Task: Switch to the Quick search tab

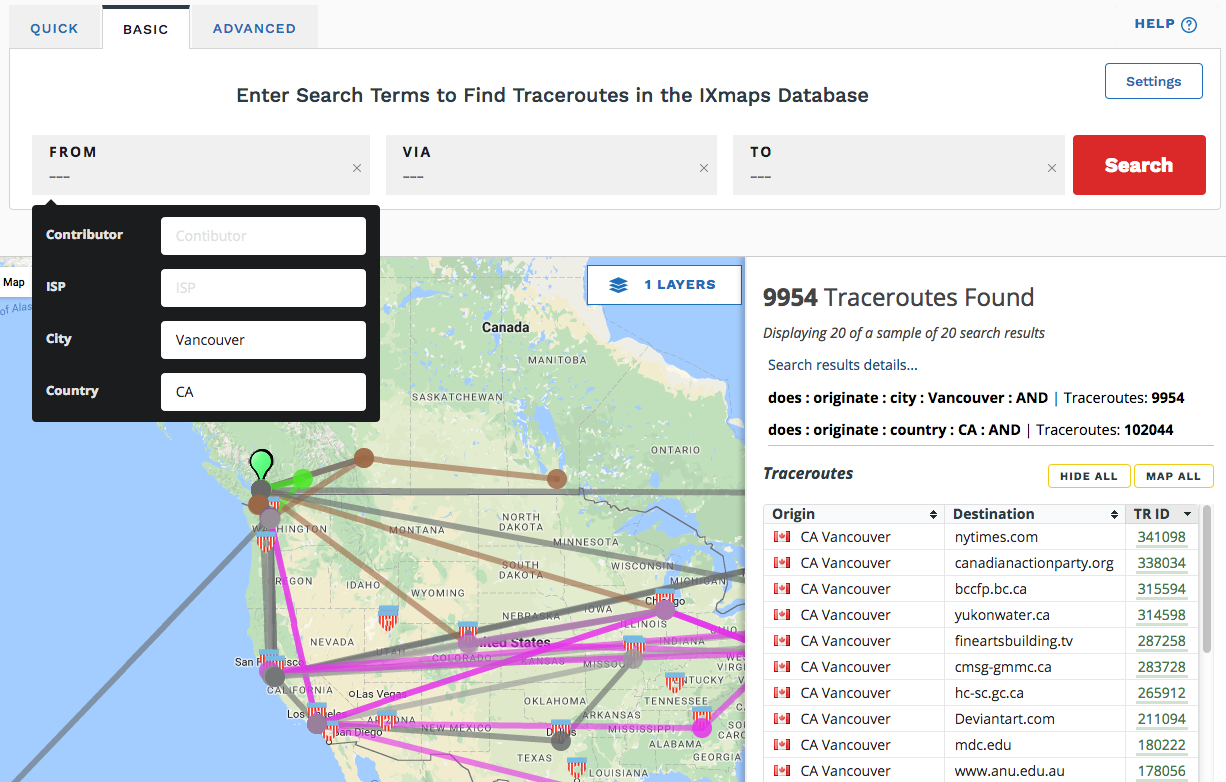Action: pyautogui.click(x=54, y=28)
